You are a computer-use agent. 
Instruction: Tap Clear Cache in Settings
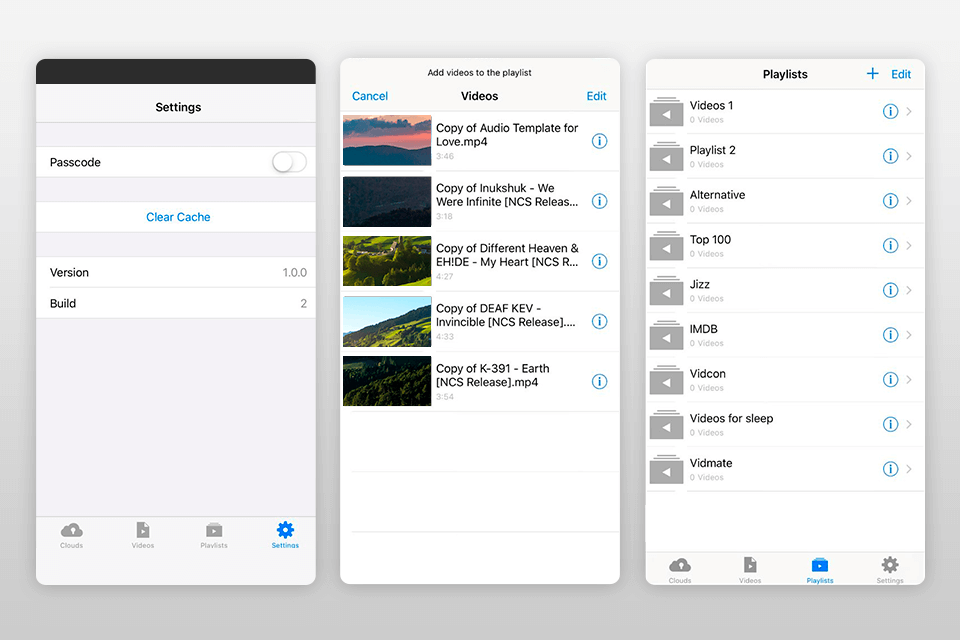176,217
